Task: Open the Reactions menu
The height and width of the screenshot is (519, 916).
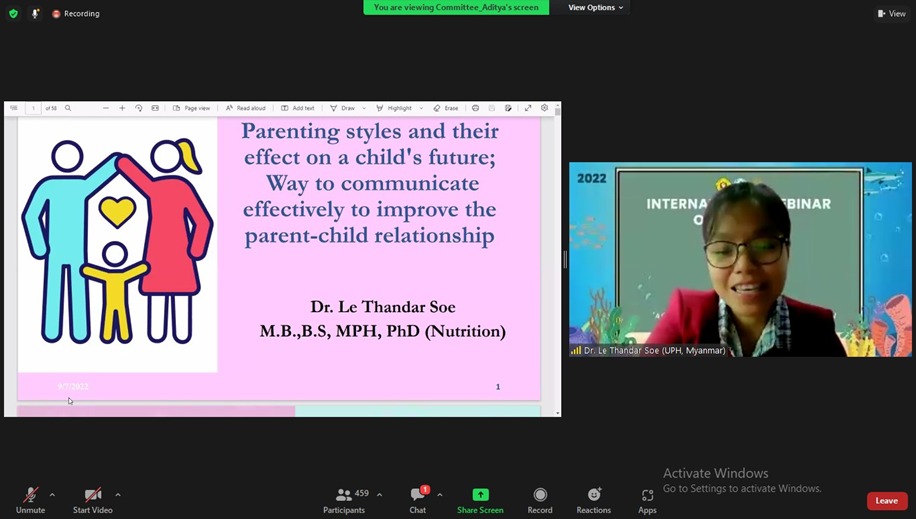Action: [593, 495]
